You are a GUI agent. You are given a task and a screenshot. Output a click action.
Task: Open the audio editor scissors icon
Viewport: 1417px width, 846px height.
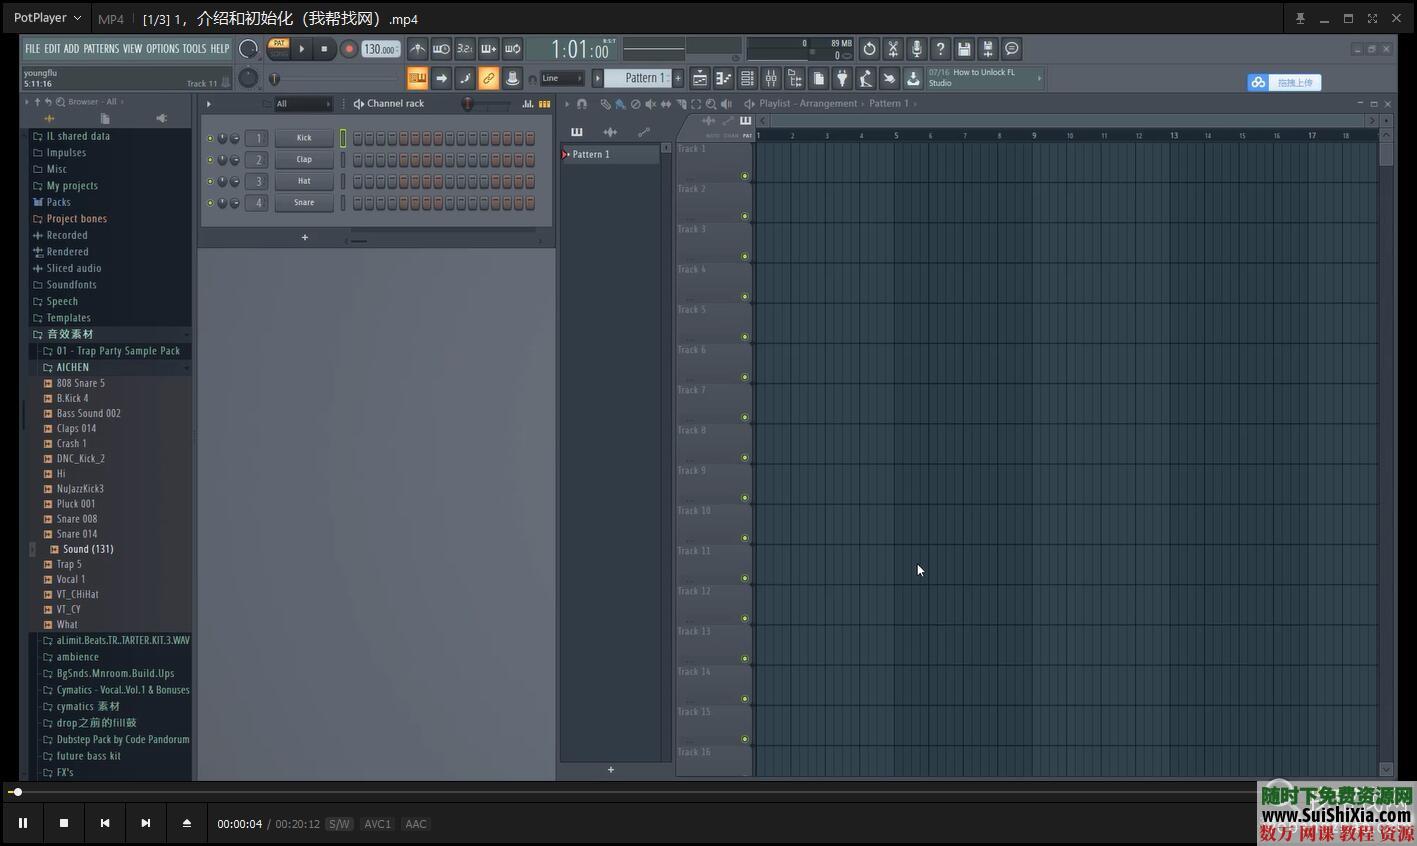point(893,49)
